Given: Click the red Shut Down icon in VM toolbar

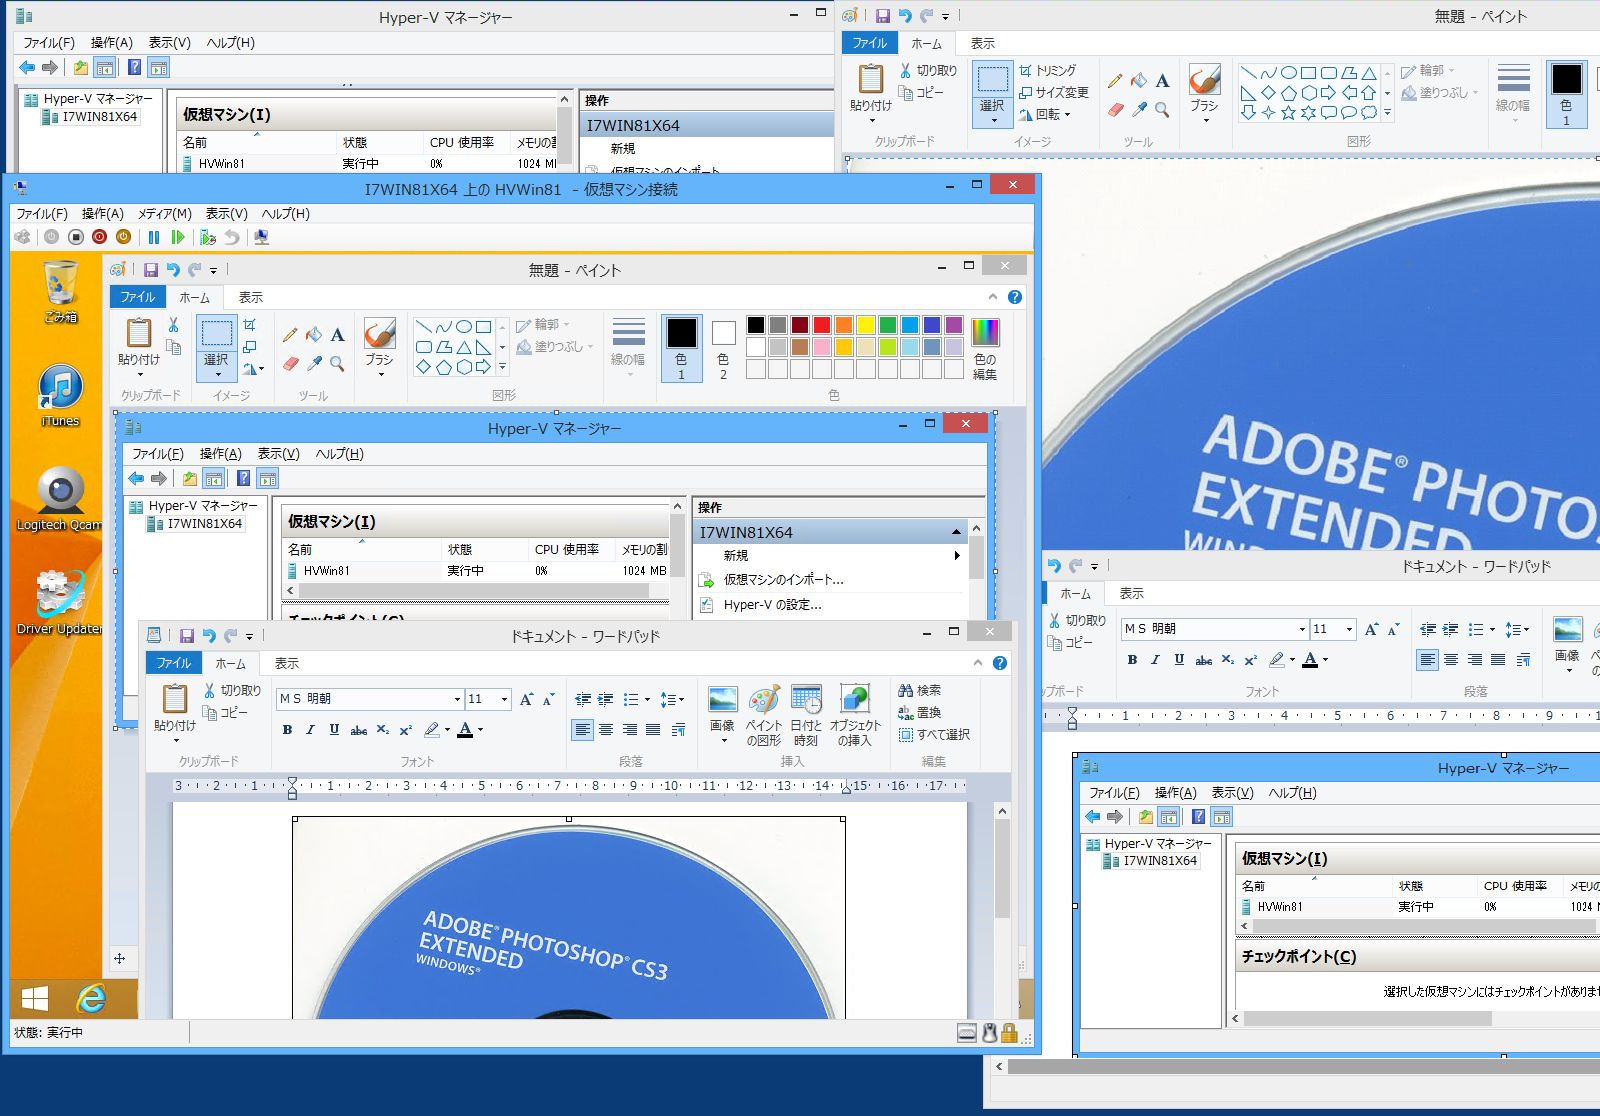Looking at the screenshot, I should coord(99,237).
